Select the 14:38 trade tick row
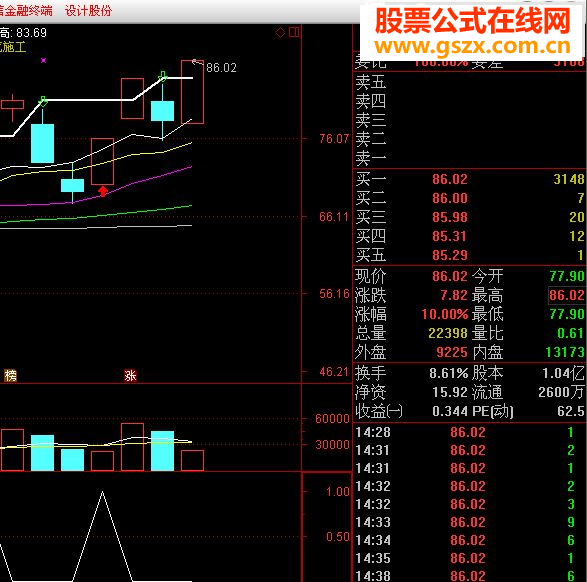This screenshot has width=587, height=582. 469,575
